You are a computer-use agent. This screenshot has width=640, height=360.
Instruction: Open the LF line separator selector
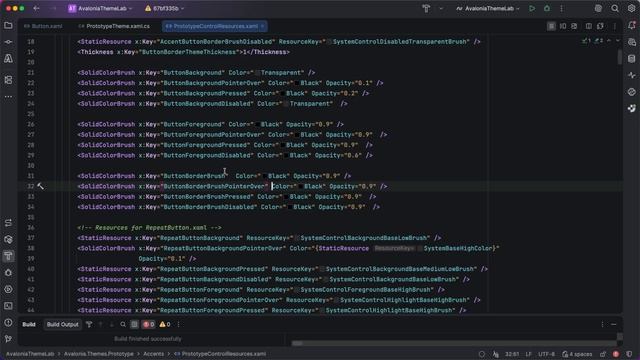click(x=529, y=354)
